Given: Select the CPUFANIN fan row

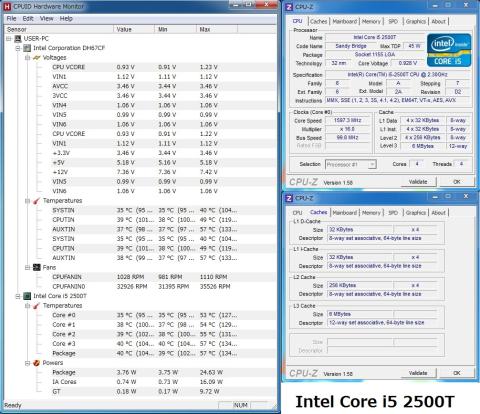Looking at the screenshot, I should click(x=140, y=277).
